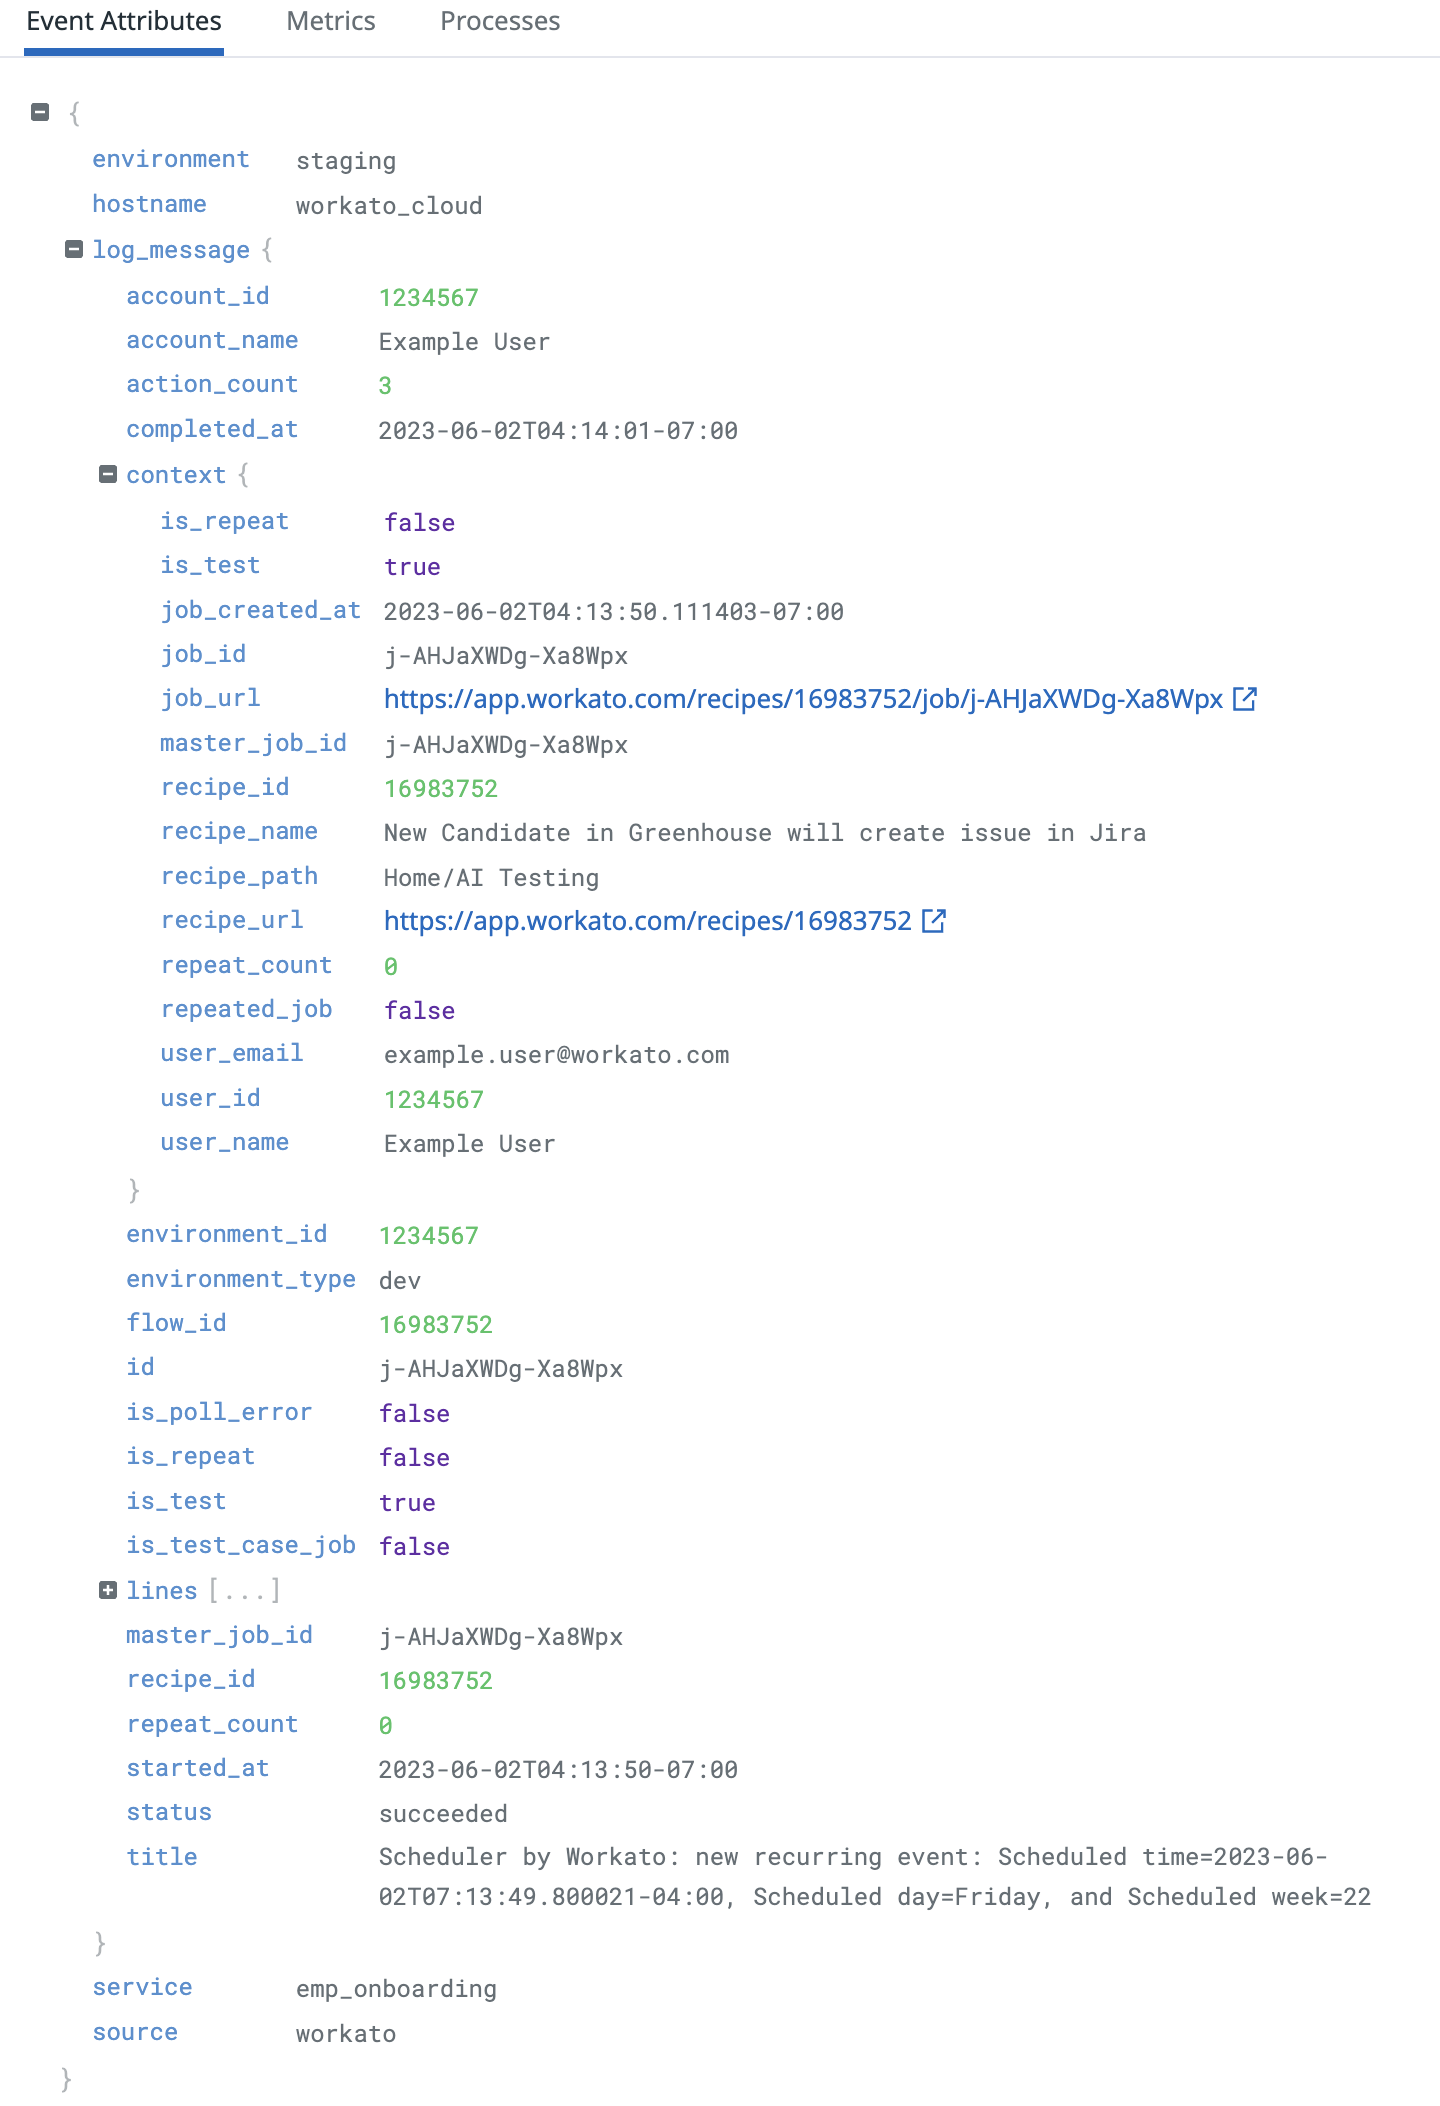This screenshot has width=1440, height=2106.
Task: Click the staging environment value
Action: (346, 161)
